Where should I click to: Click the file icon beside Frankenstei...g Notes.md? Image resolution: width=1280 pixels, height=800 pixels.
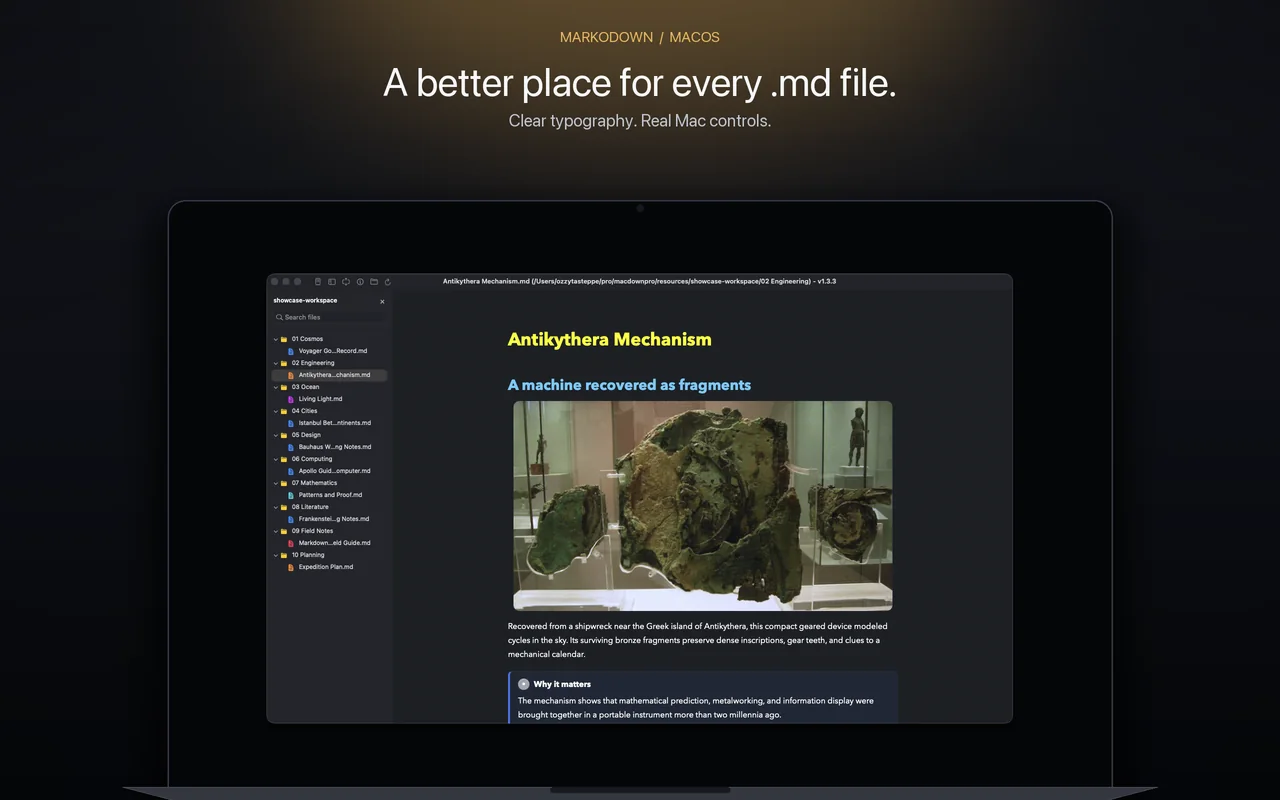[291, 519]
